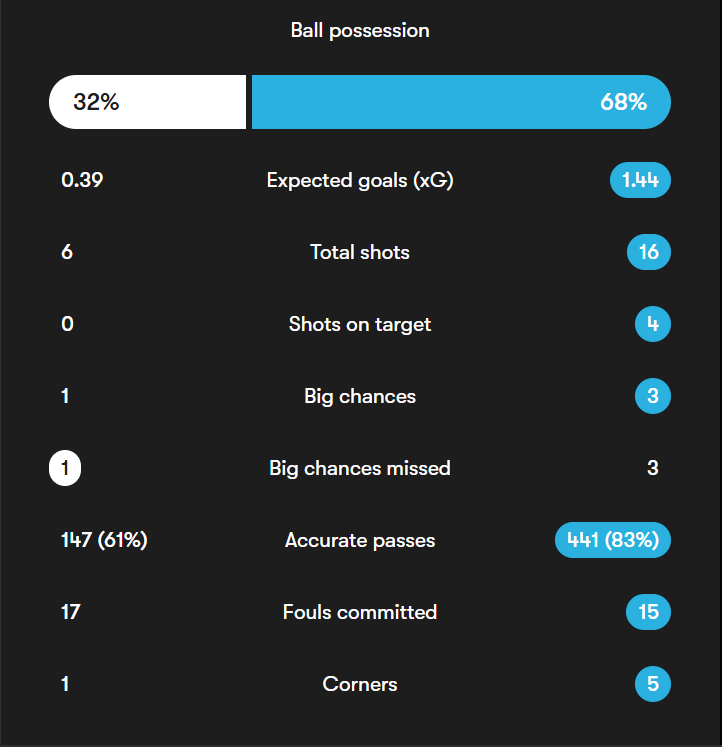Select the Shots on target label

point(360,325)
